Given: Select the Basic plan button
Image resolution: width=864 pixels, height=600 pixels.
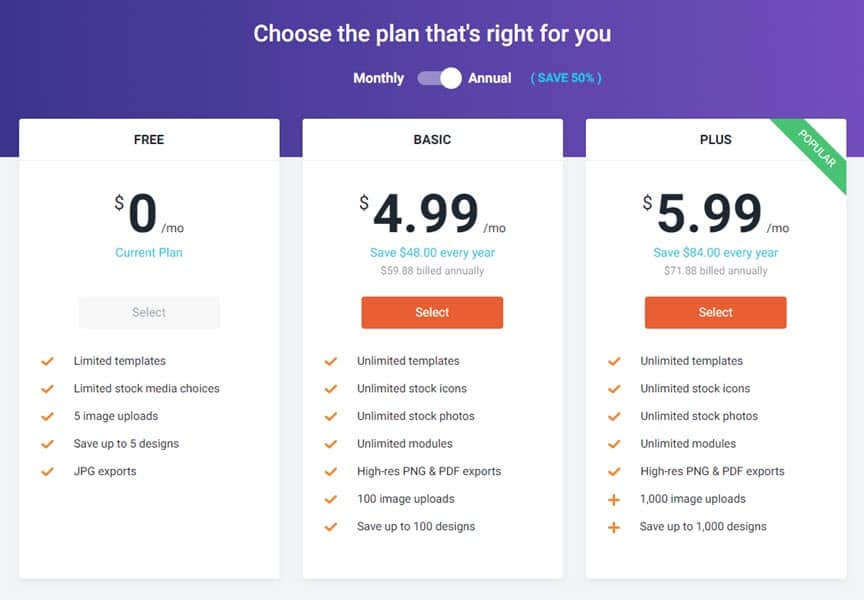Looking at the screenshot, I should (x=432, y=312).
